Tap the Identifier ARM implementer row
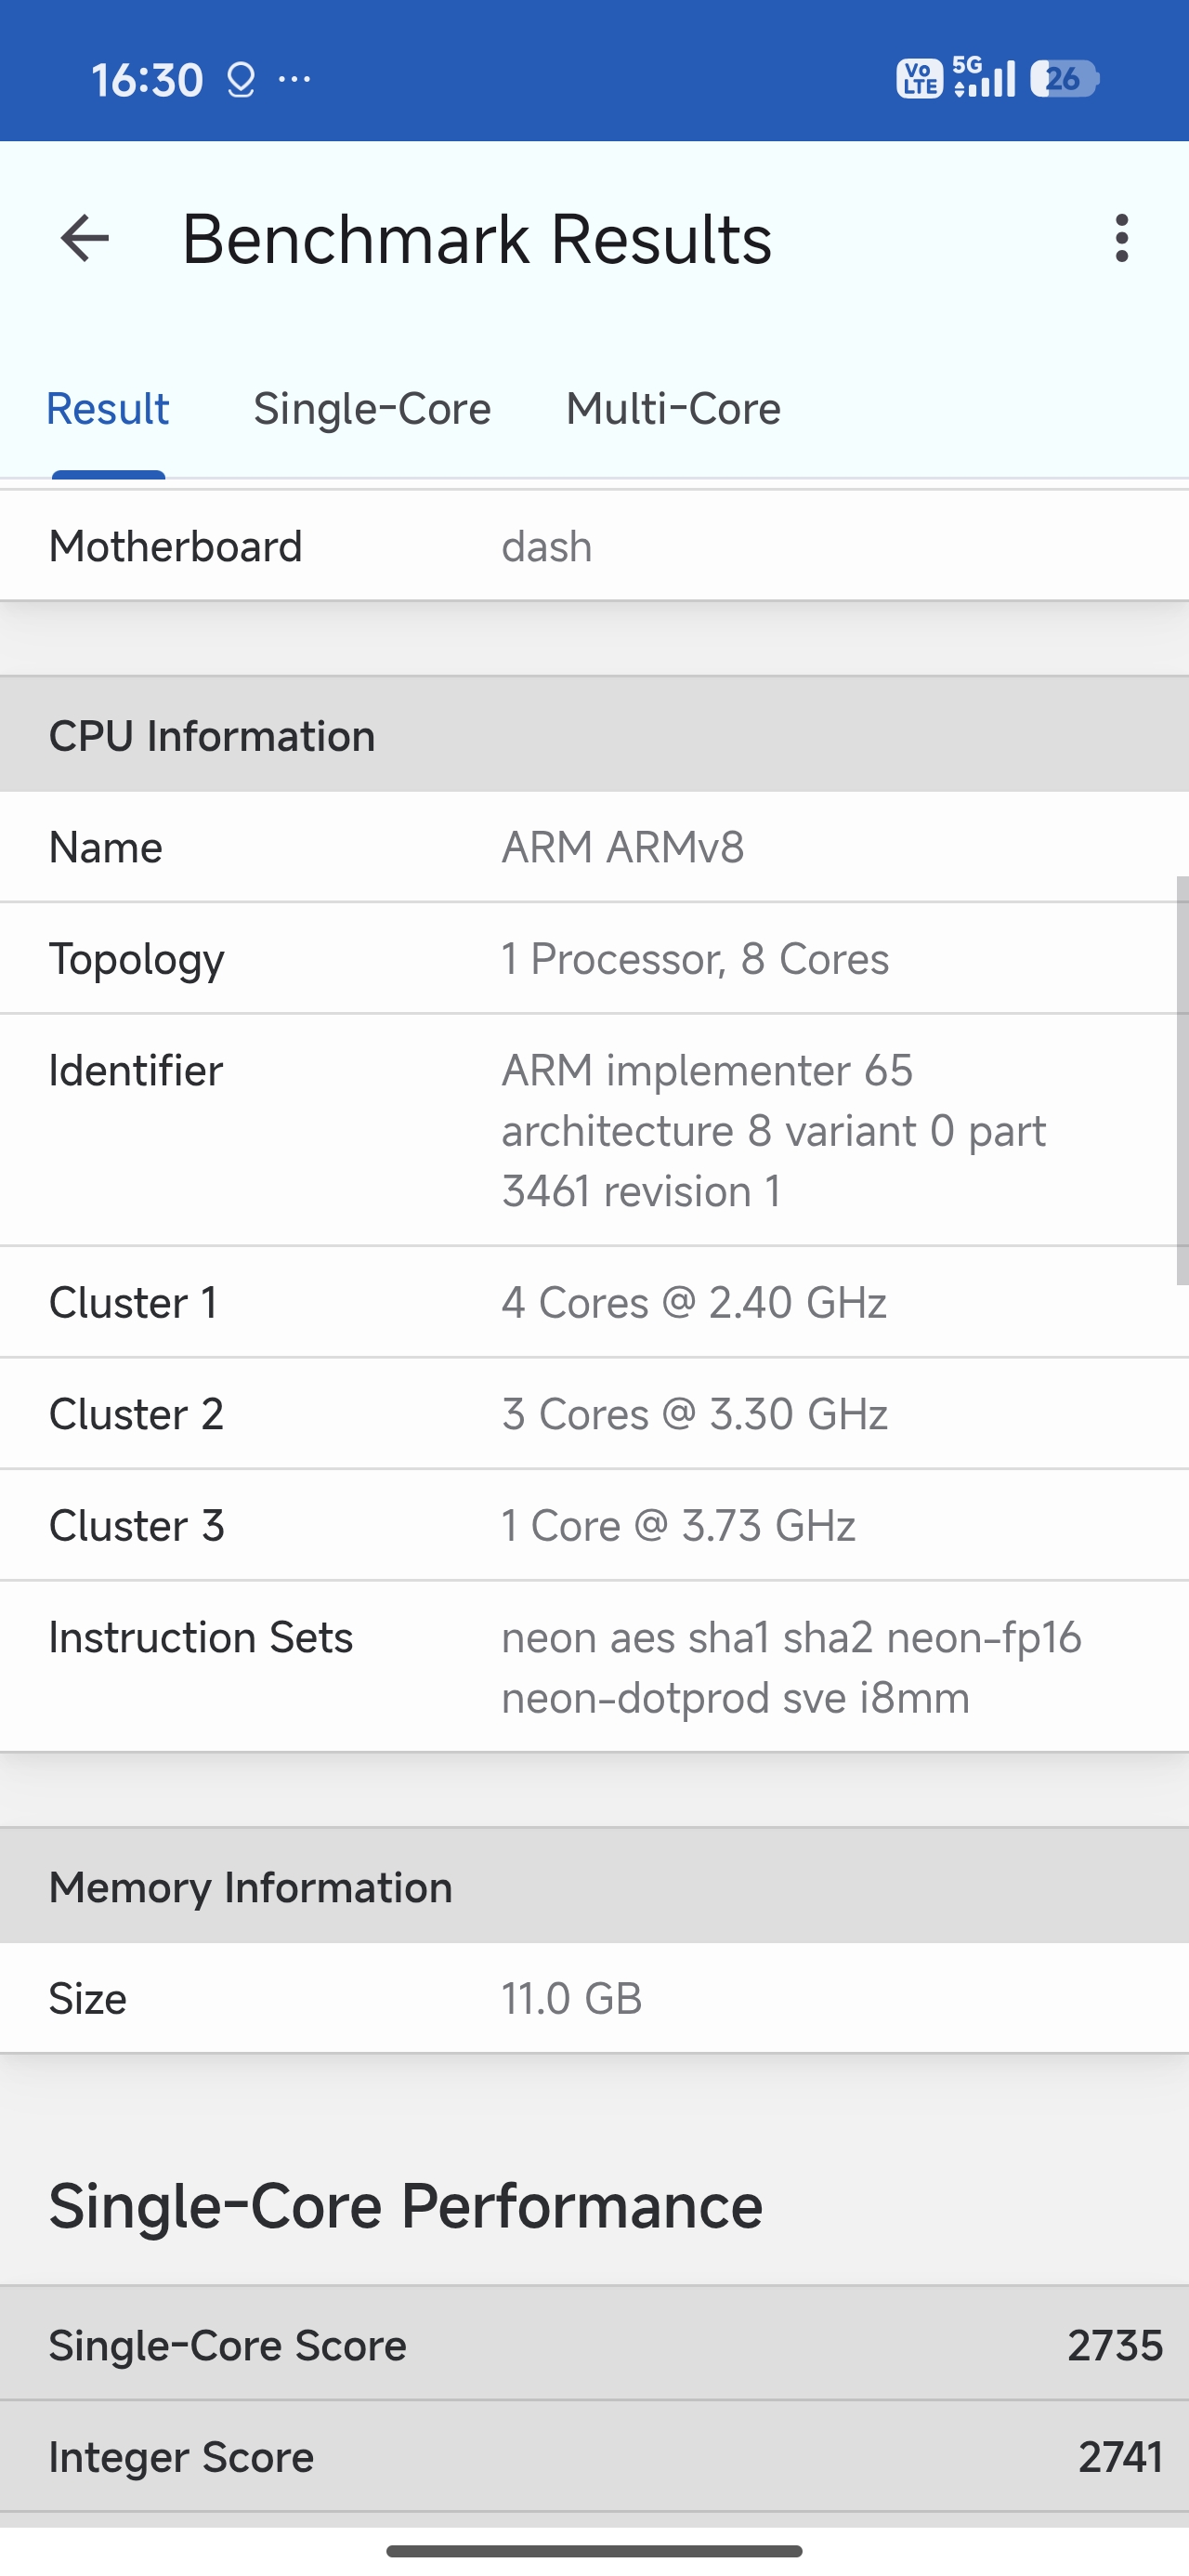 coord(594,1130)
